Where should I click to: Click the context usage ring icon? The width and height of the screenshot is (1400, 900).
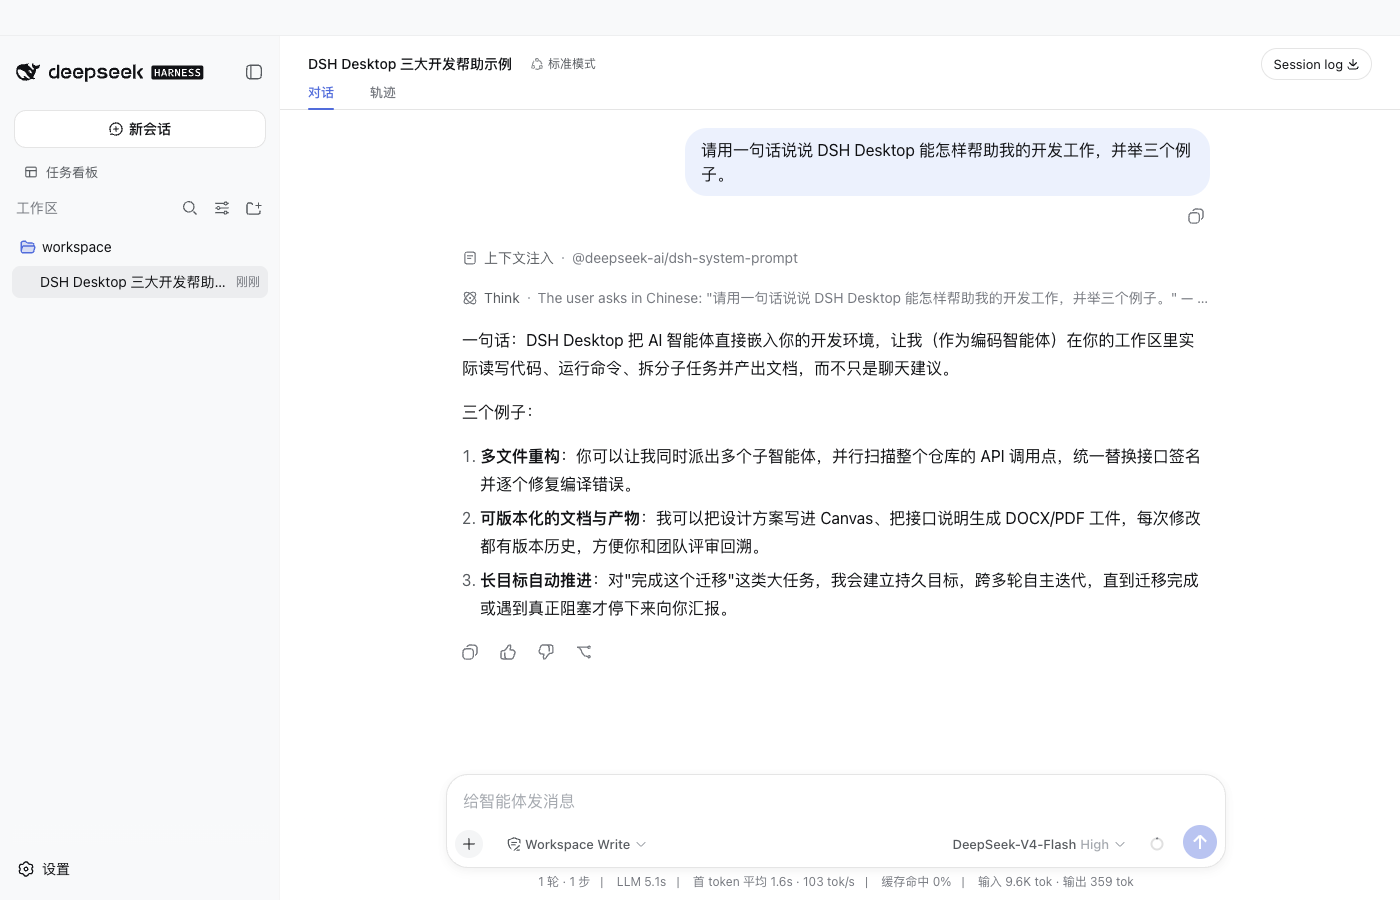point(1157,844)
